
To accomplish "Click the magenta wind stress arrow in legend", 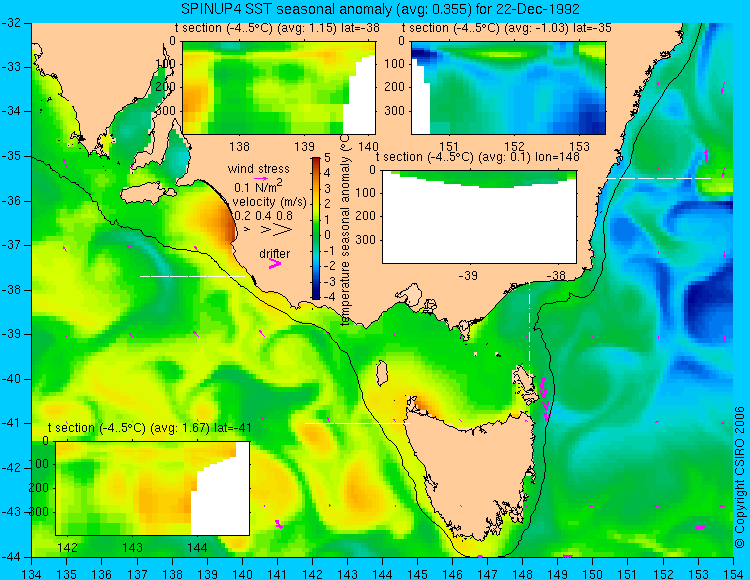I will (x=261, y=178).
